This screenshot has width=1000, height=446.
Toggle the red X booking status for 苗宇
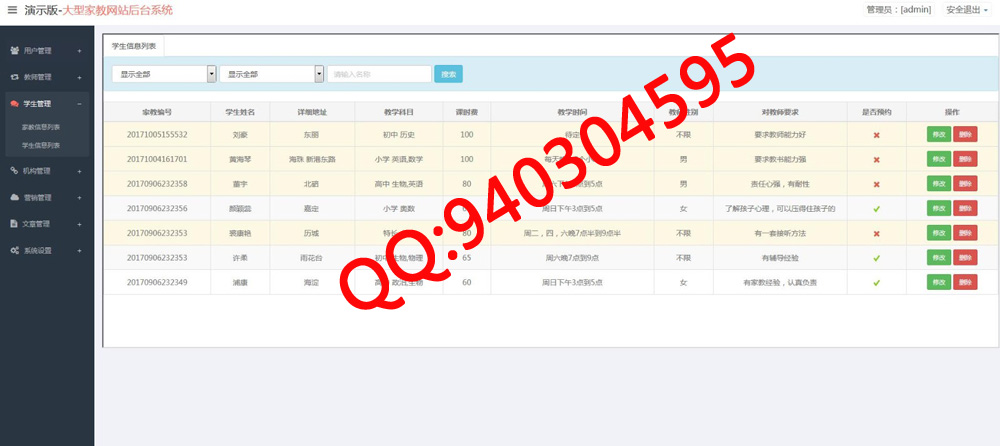[876, 184]
